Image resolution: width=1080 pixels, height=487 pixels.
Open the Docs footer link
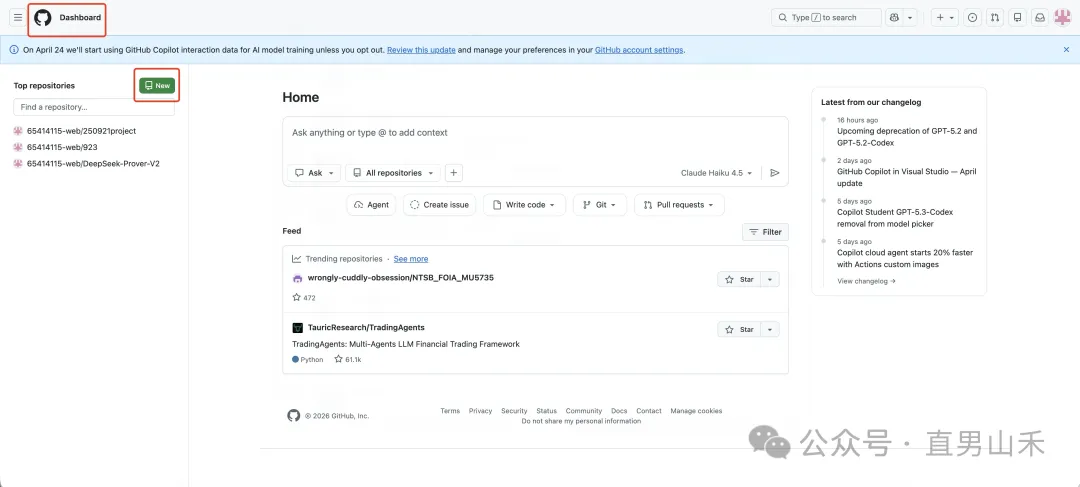point(619,411)
